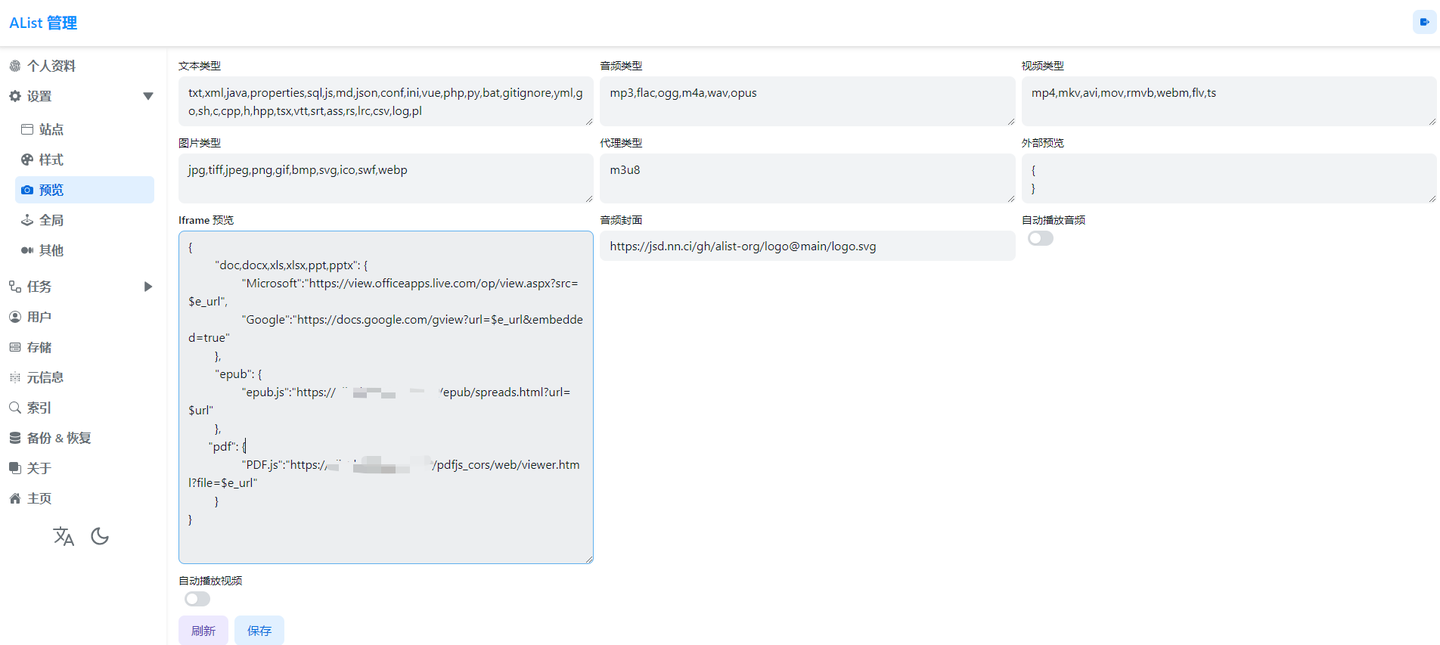
Task: Click the icon beside 元信息
Action: tap(15, 377)
